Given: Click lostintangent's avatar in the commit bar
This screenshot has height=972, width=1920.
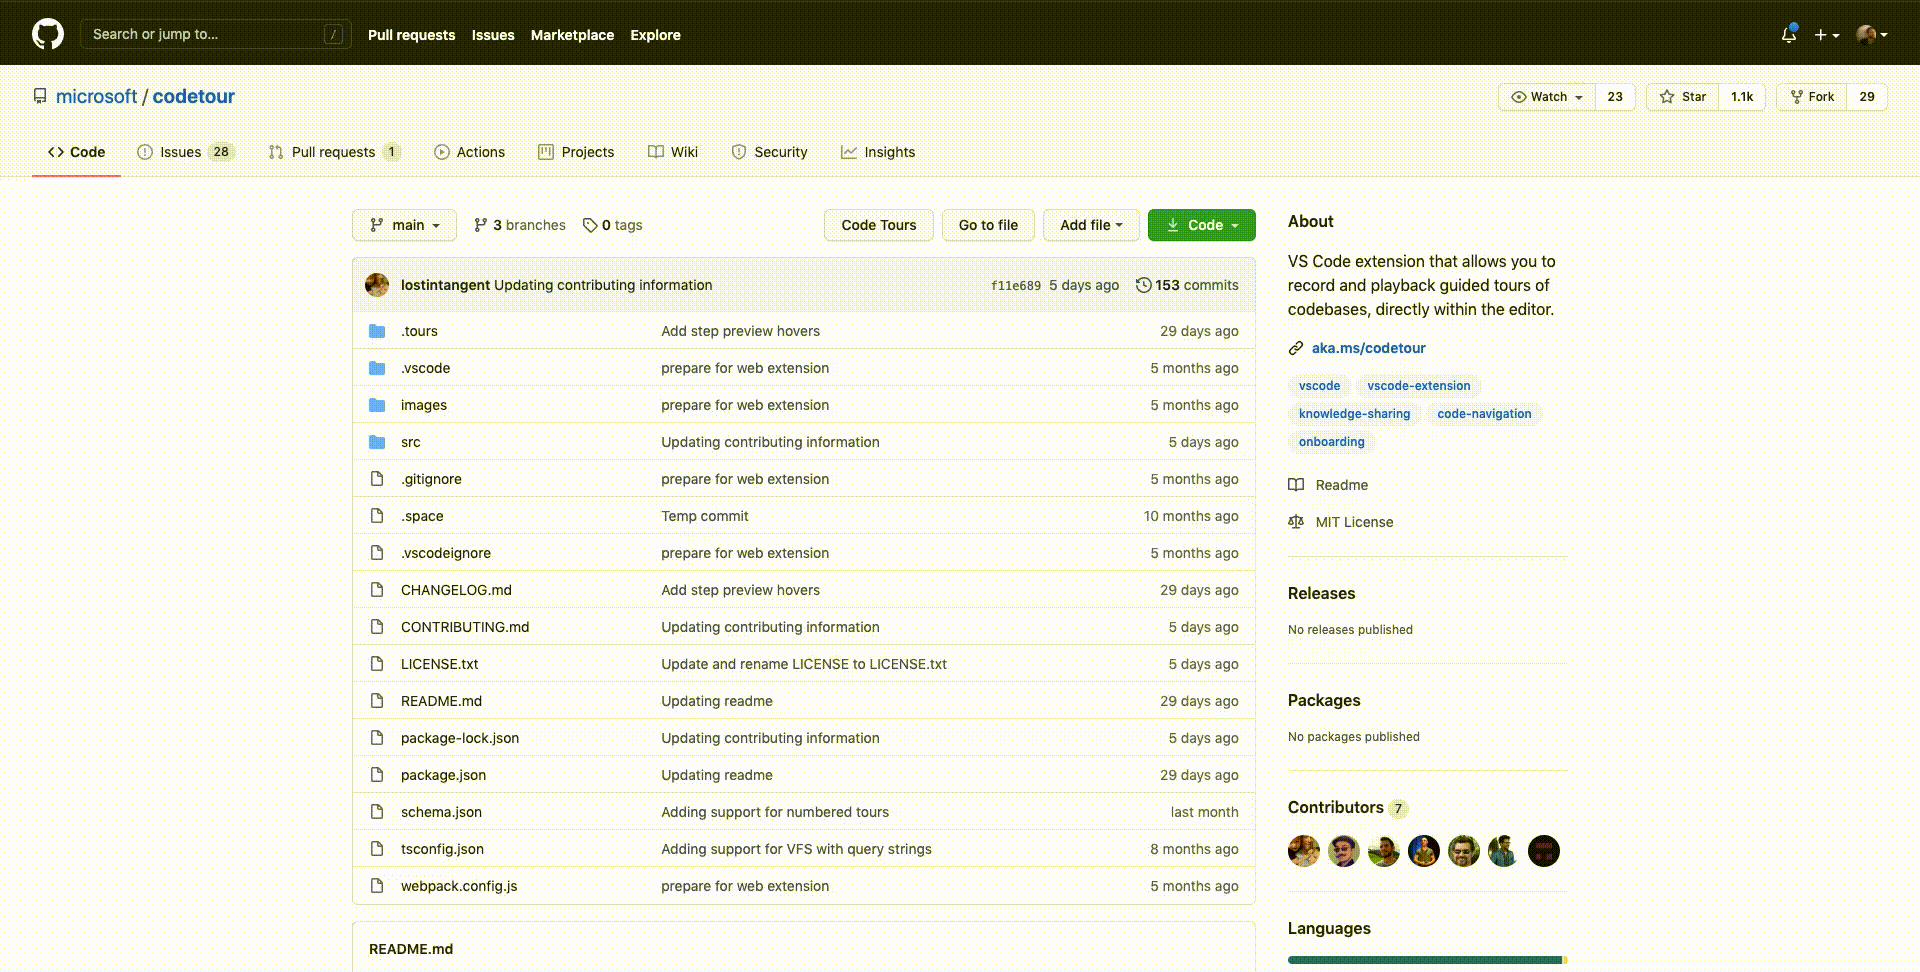Looking at the screenshot, I should click(x=377, y=285).
